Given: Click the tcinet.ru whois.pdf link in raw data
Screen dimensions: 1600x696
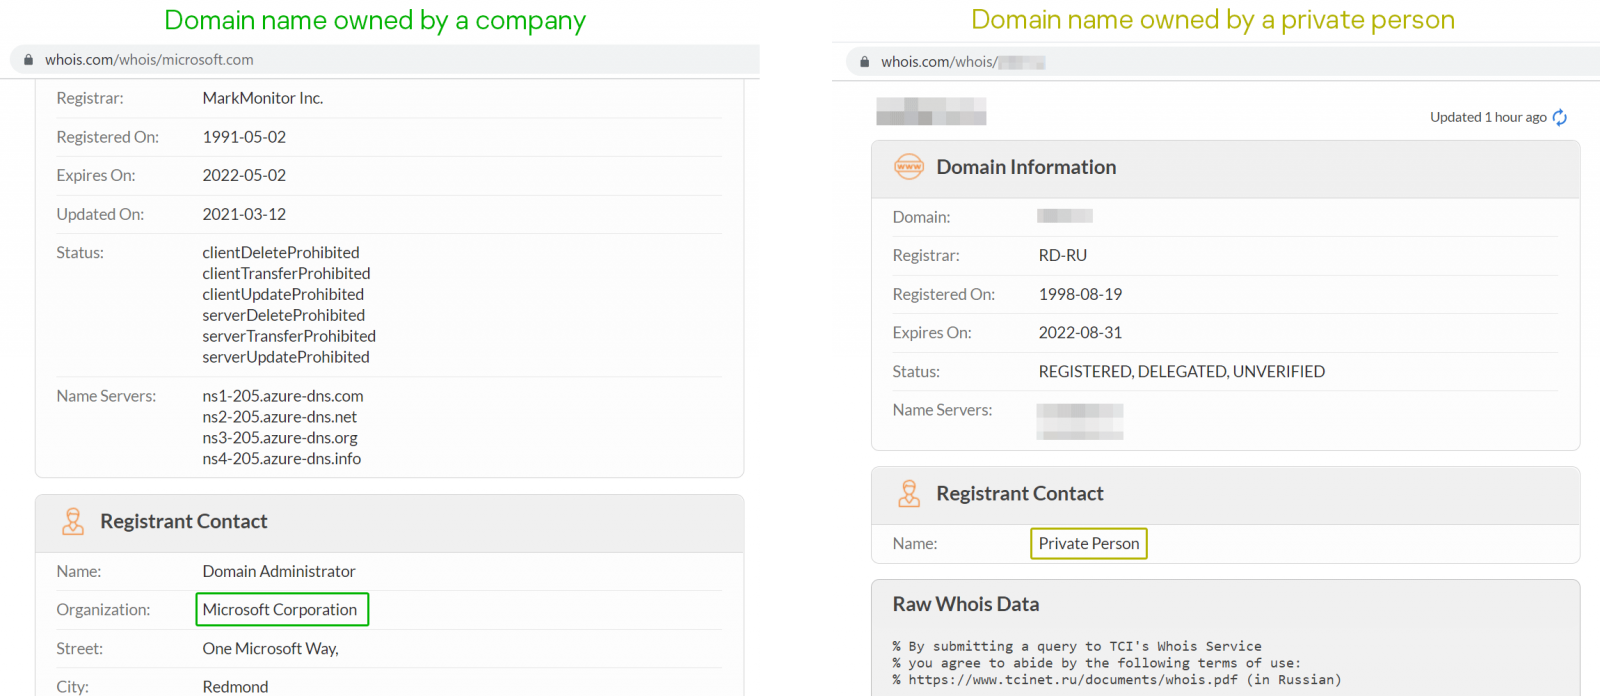Looking at the screenshot, I should click(x=1073, y=680).
